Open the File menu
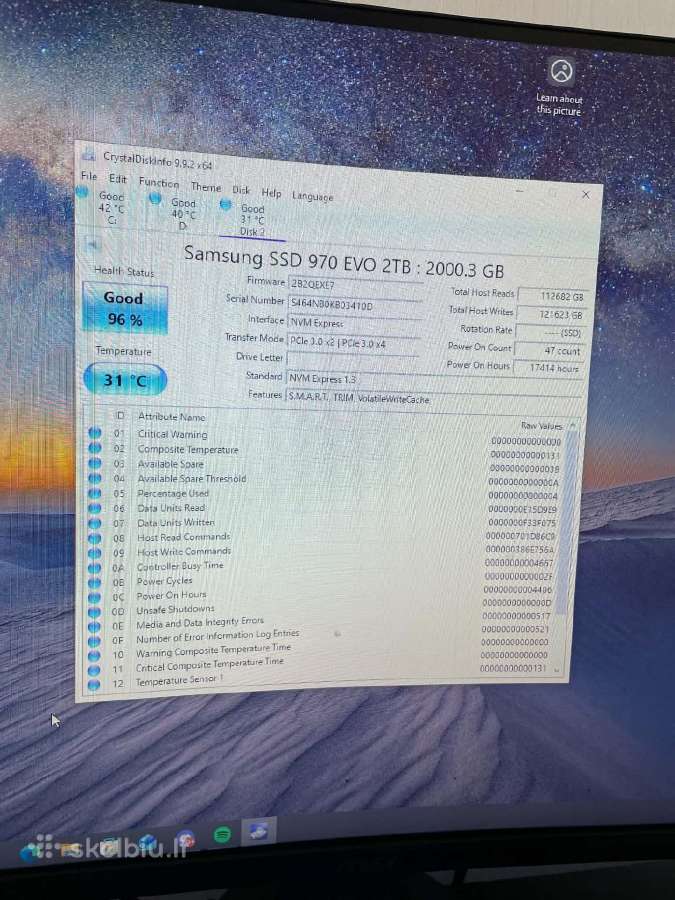This screenshot has height=900, width=675. [89, 176]
